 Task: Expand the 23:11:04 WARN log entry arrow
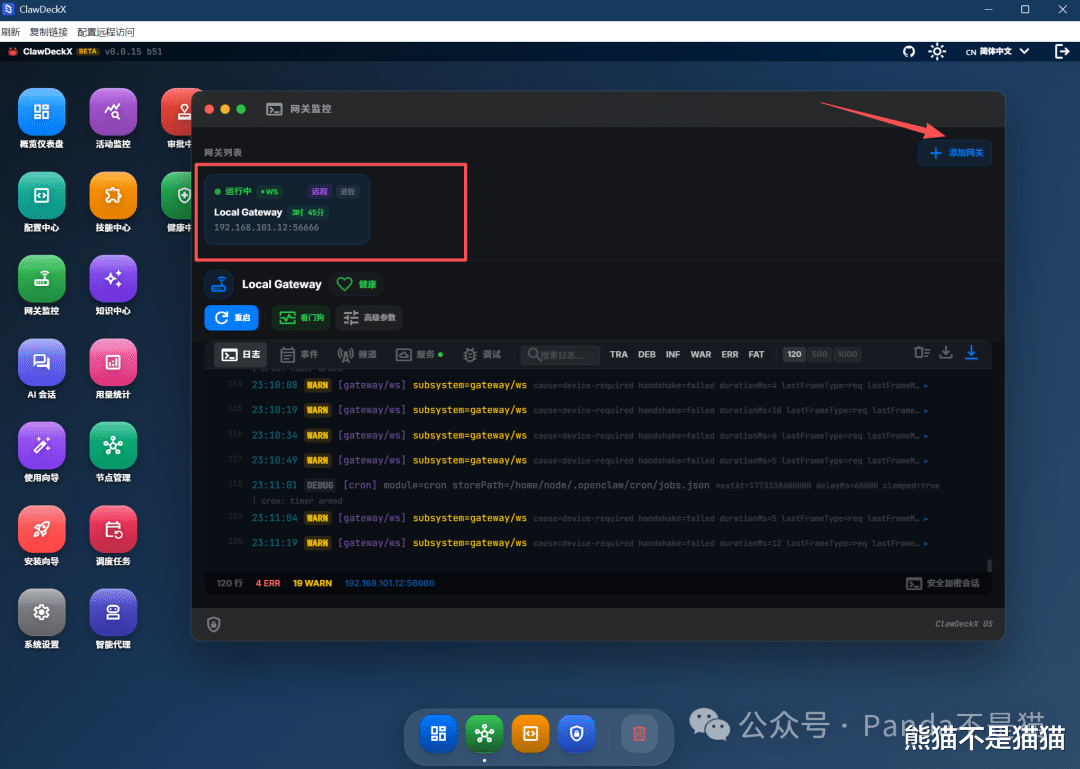click(x=926, y=519)
